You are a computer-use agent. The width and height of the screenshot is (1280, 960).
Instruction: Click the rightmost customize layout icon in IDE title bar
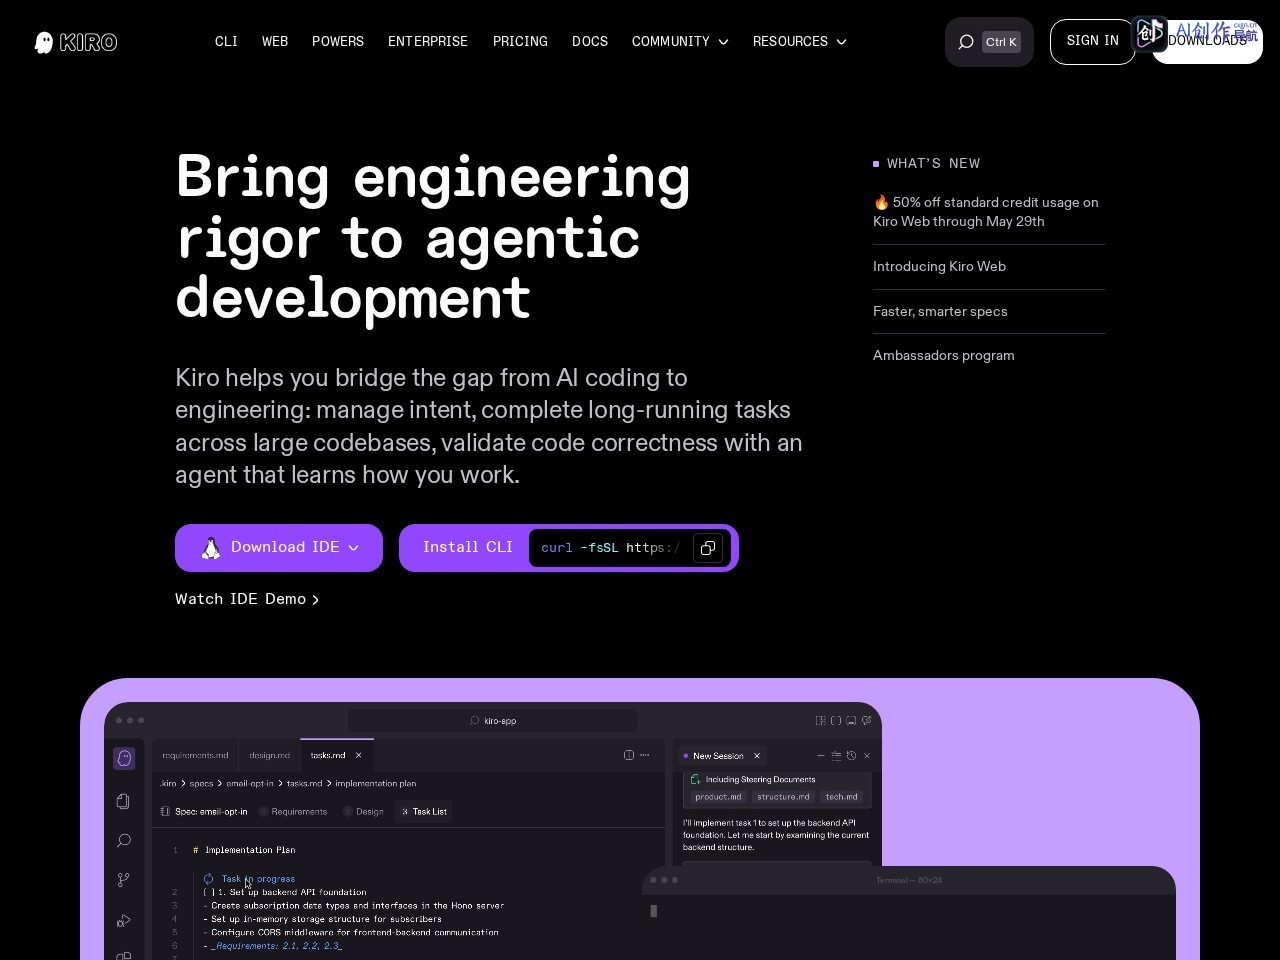pyautogui.click(x=867, y=720)
